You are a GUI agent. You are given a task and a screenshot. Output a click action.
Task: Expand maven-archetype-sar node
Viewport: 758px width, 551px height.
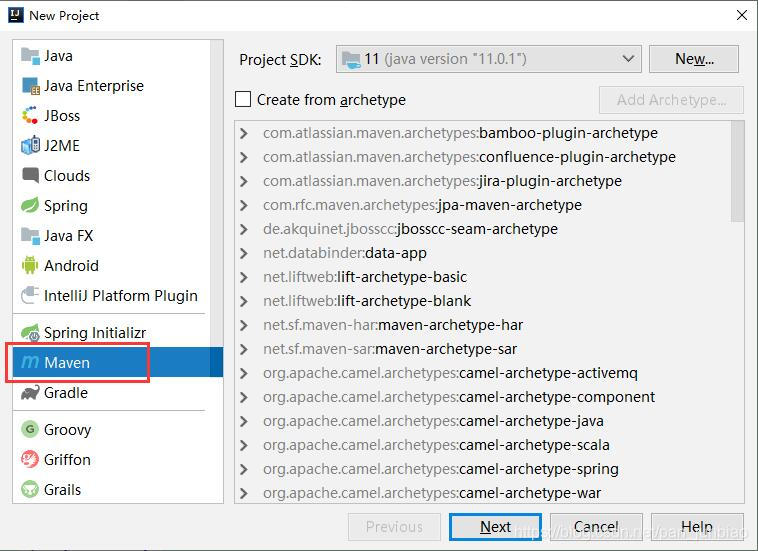click(x=244, y=349)
